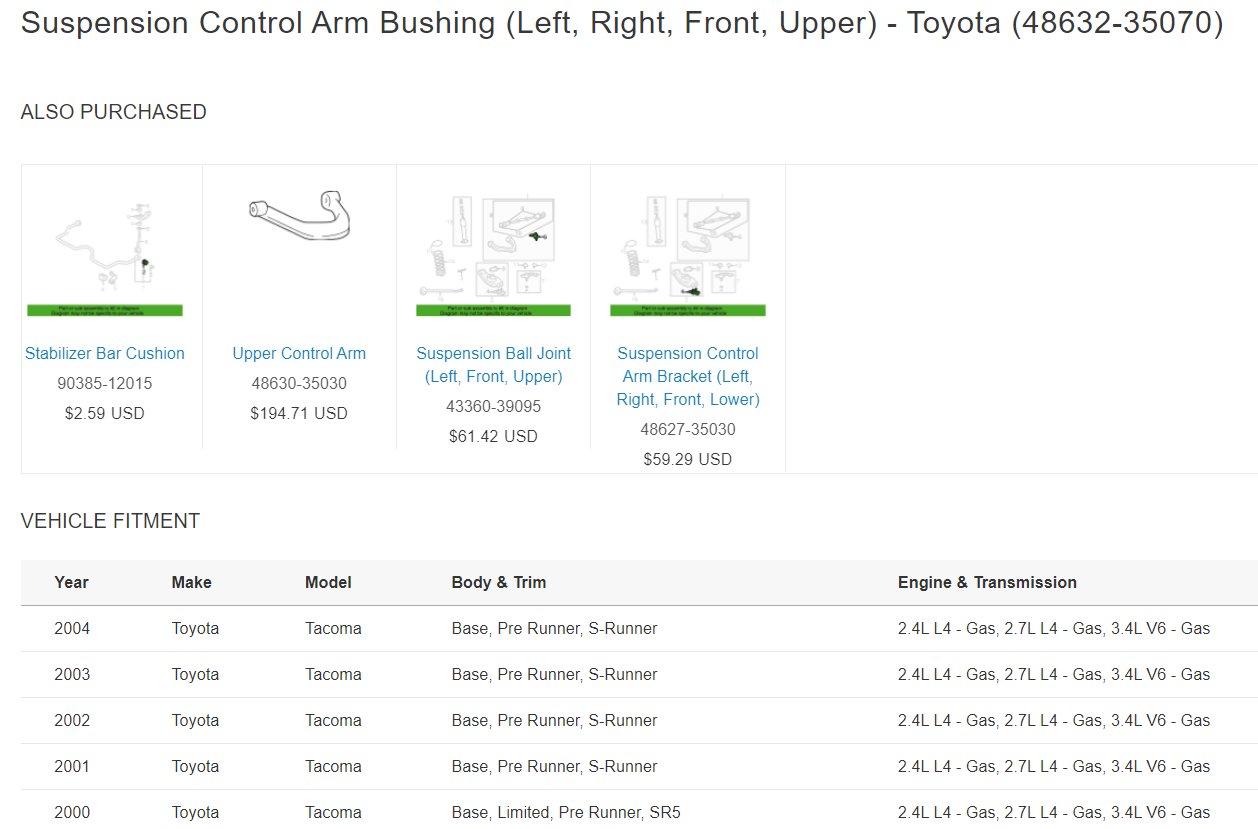Click the Also Purchased section heading
Viewport: 1258px width, 829px height.
[113, 112]
